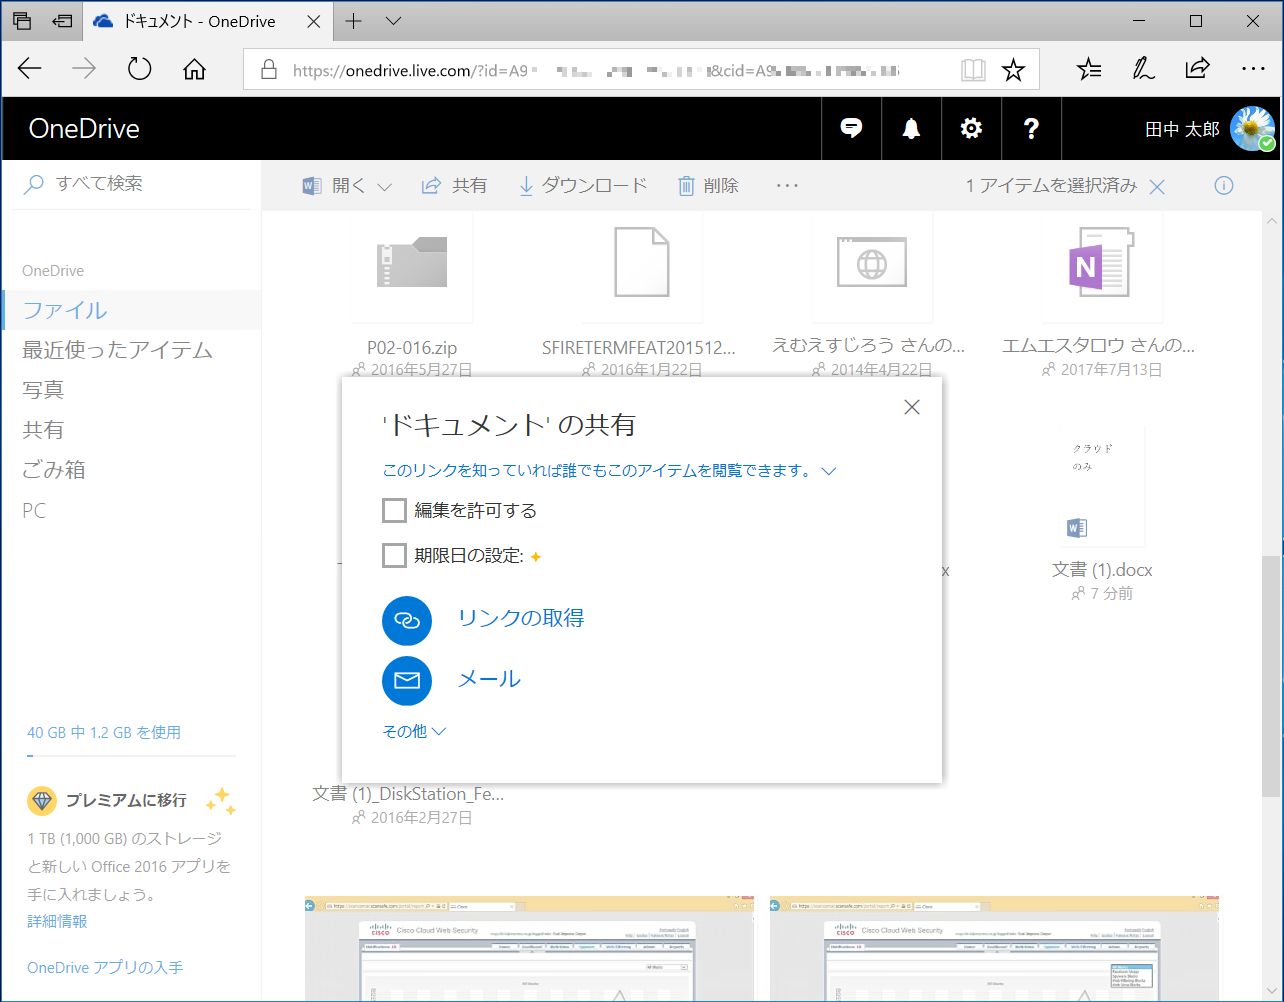This screenshot has width=1284, height=1002.
Task: Expand the 開く dropdown chevron
Action: (x=382, y=185)
